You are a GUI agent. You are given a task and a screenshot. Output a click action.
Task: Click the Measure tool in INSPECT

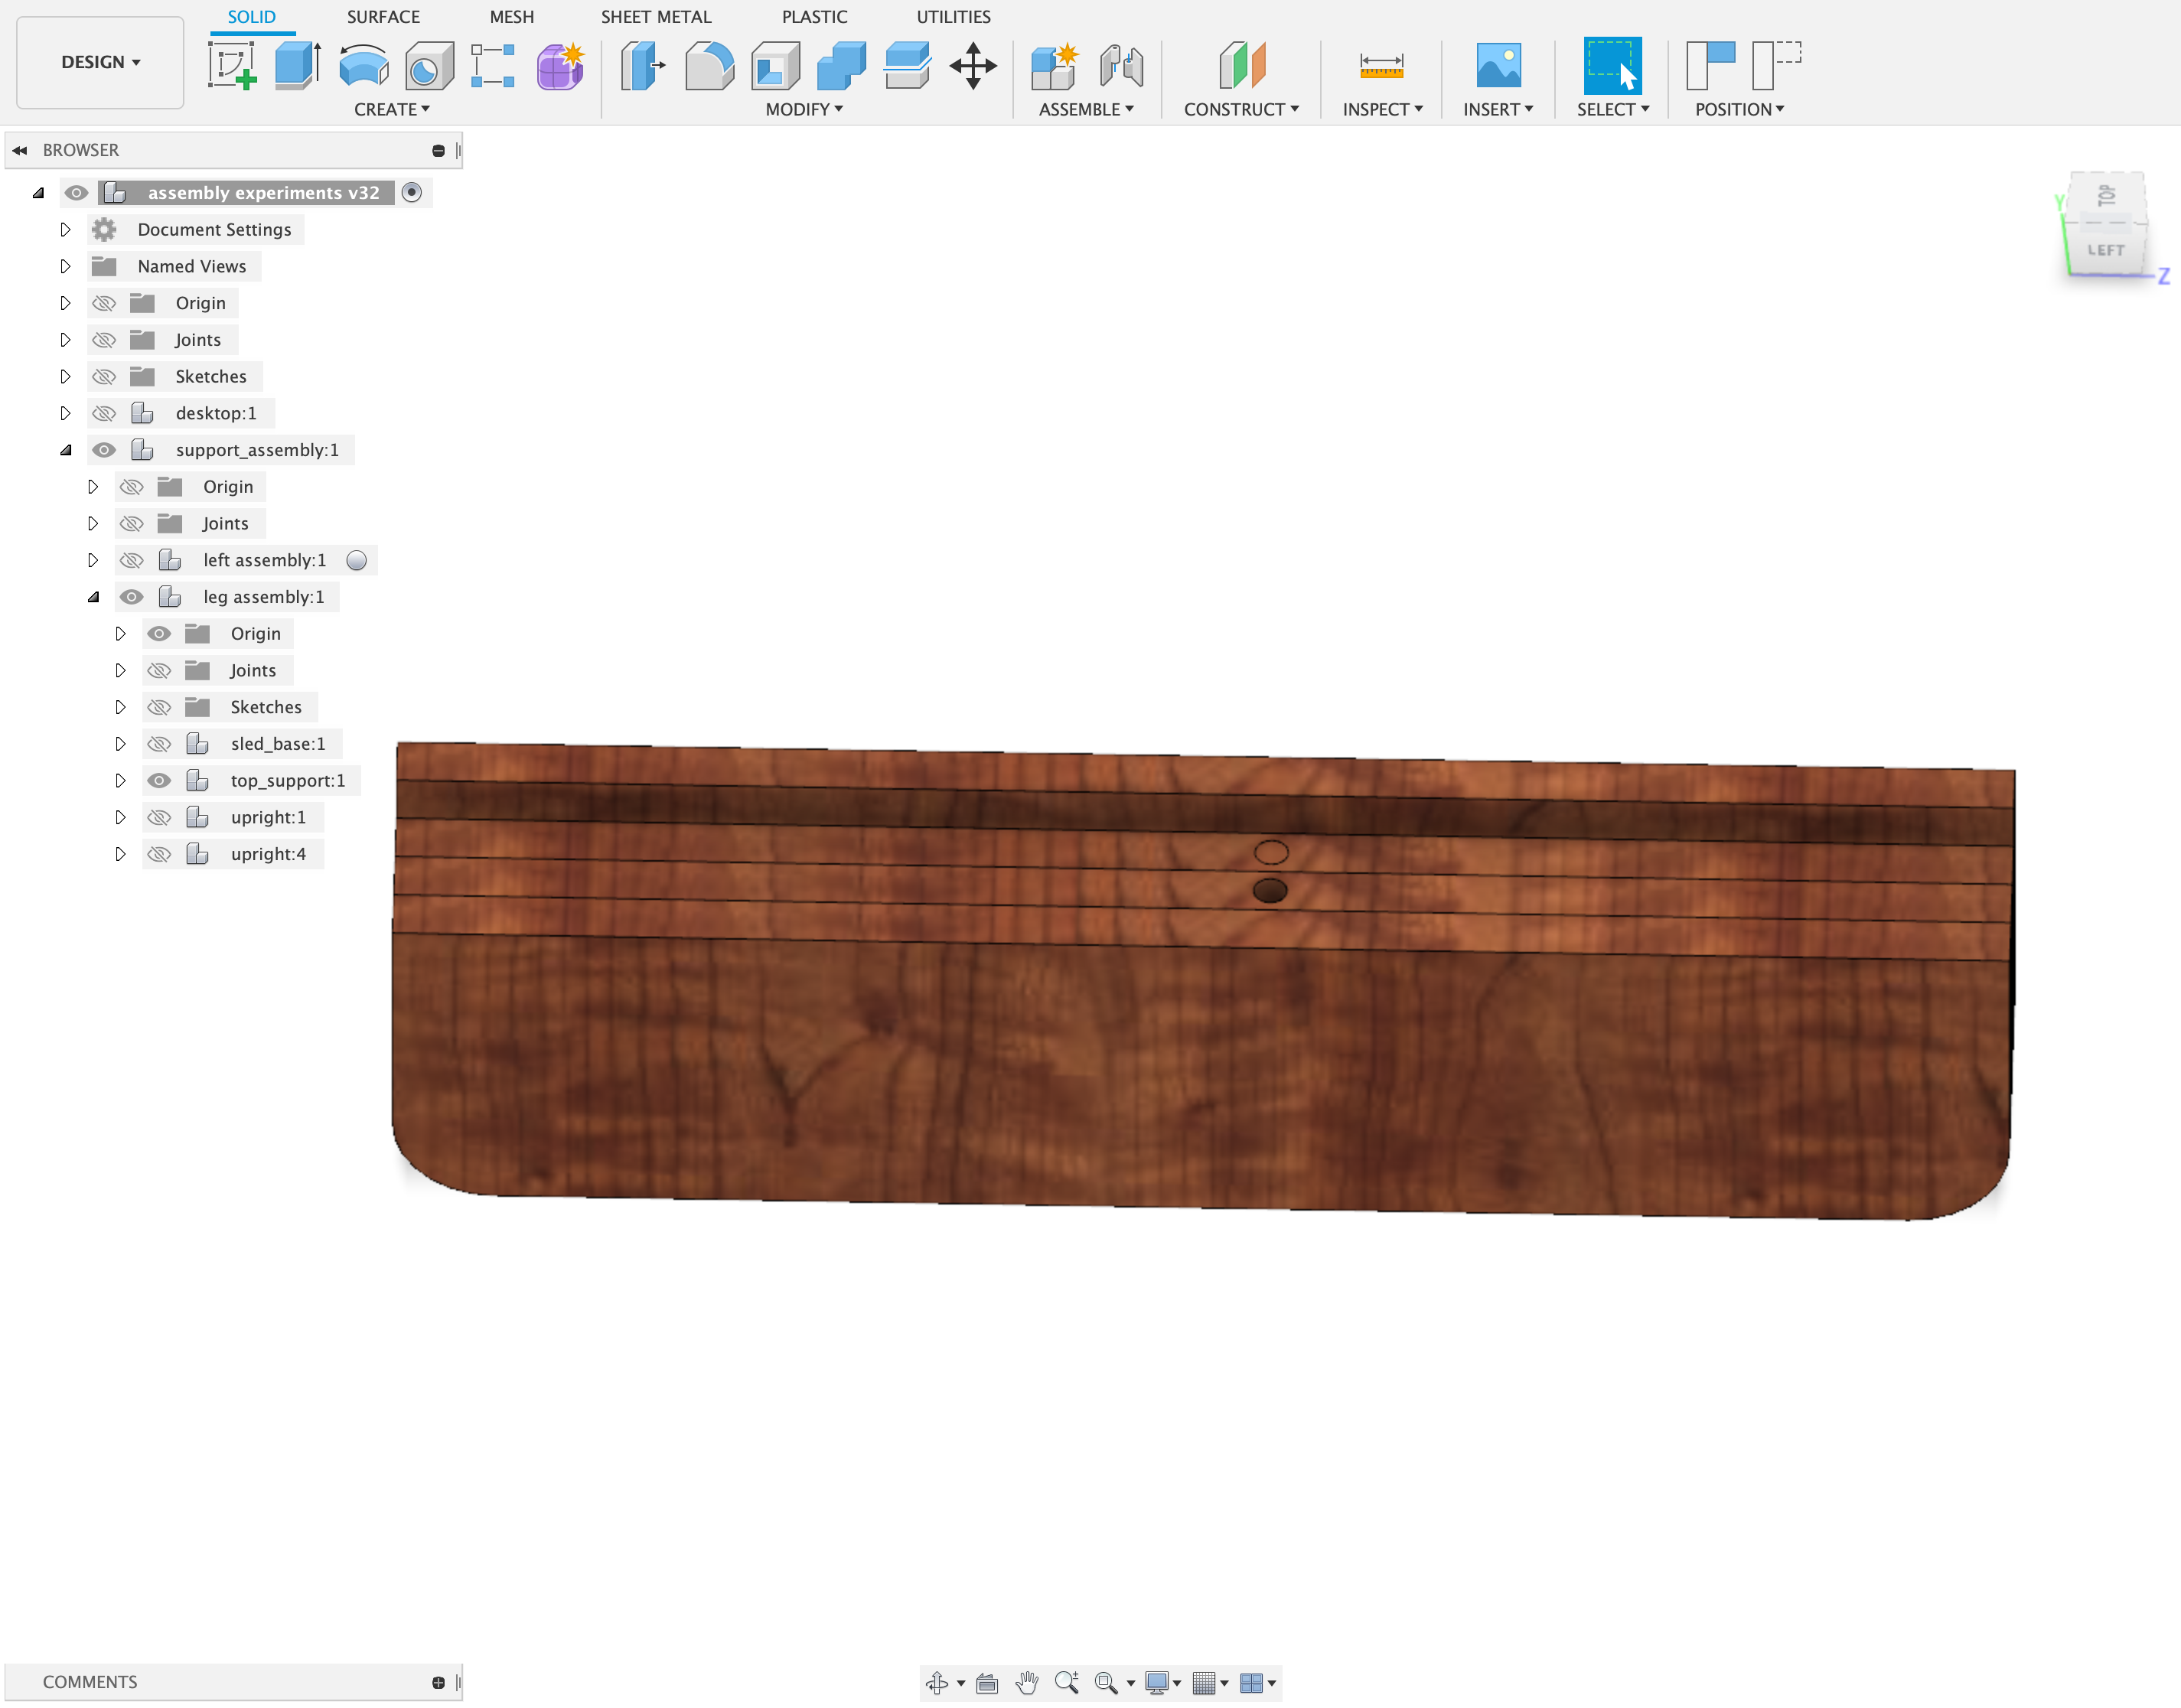click(x=1384, y=67)
